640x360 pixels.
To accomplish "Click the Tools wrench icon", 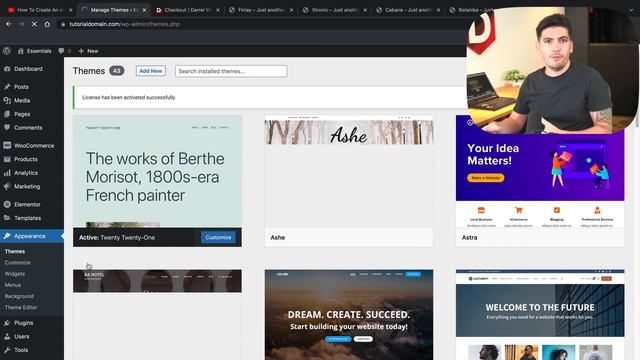I will pos(7,350).
